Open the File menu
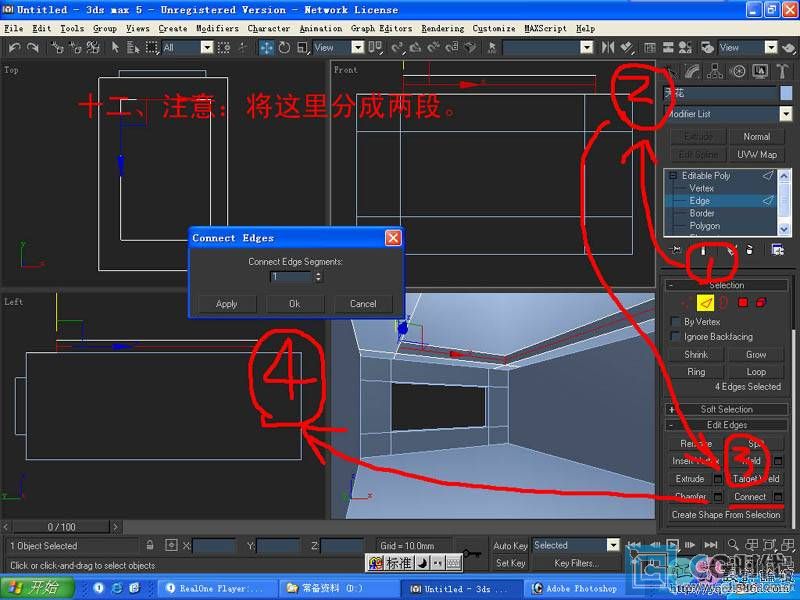The height and width of the screenshot is (600, 800). (x=13, y=29)
